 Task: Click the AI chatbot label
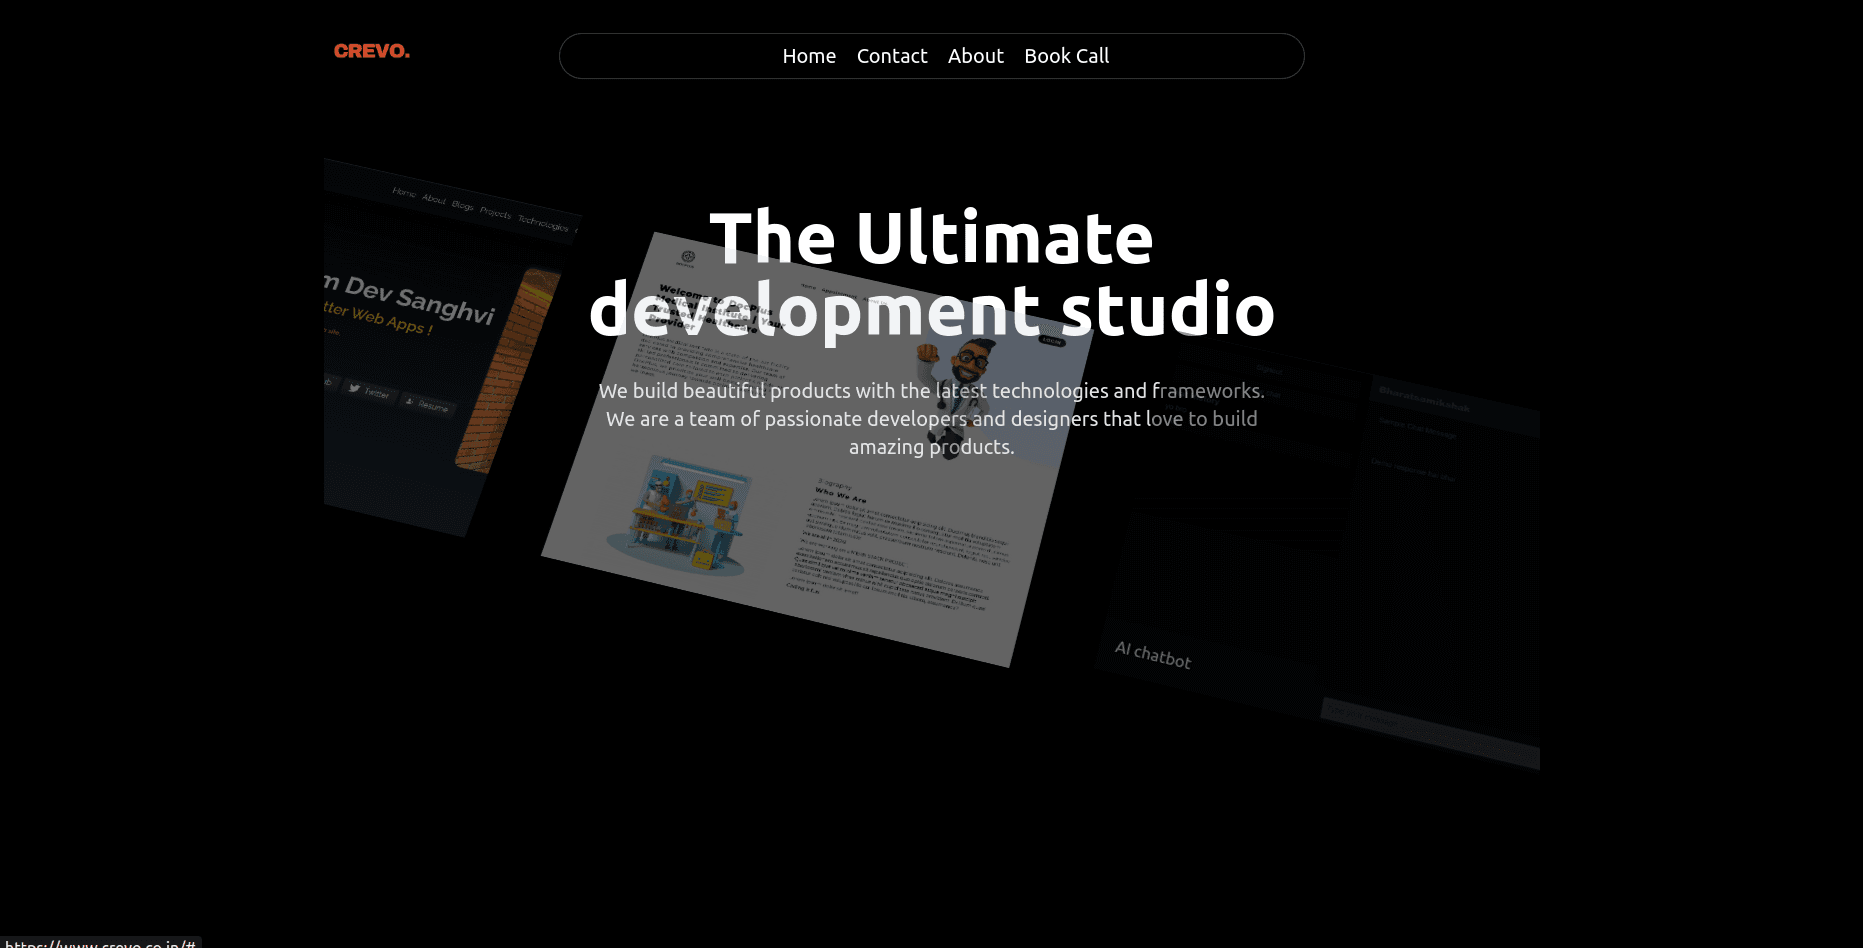1152,654
